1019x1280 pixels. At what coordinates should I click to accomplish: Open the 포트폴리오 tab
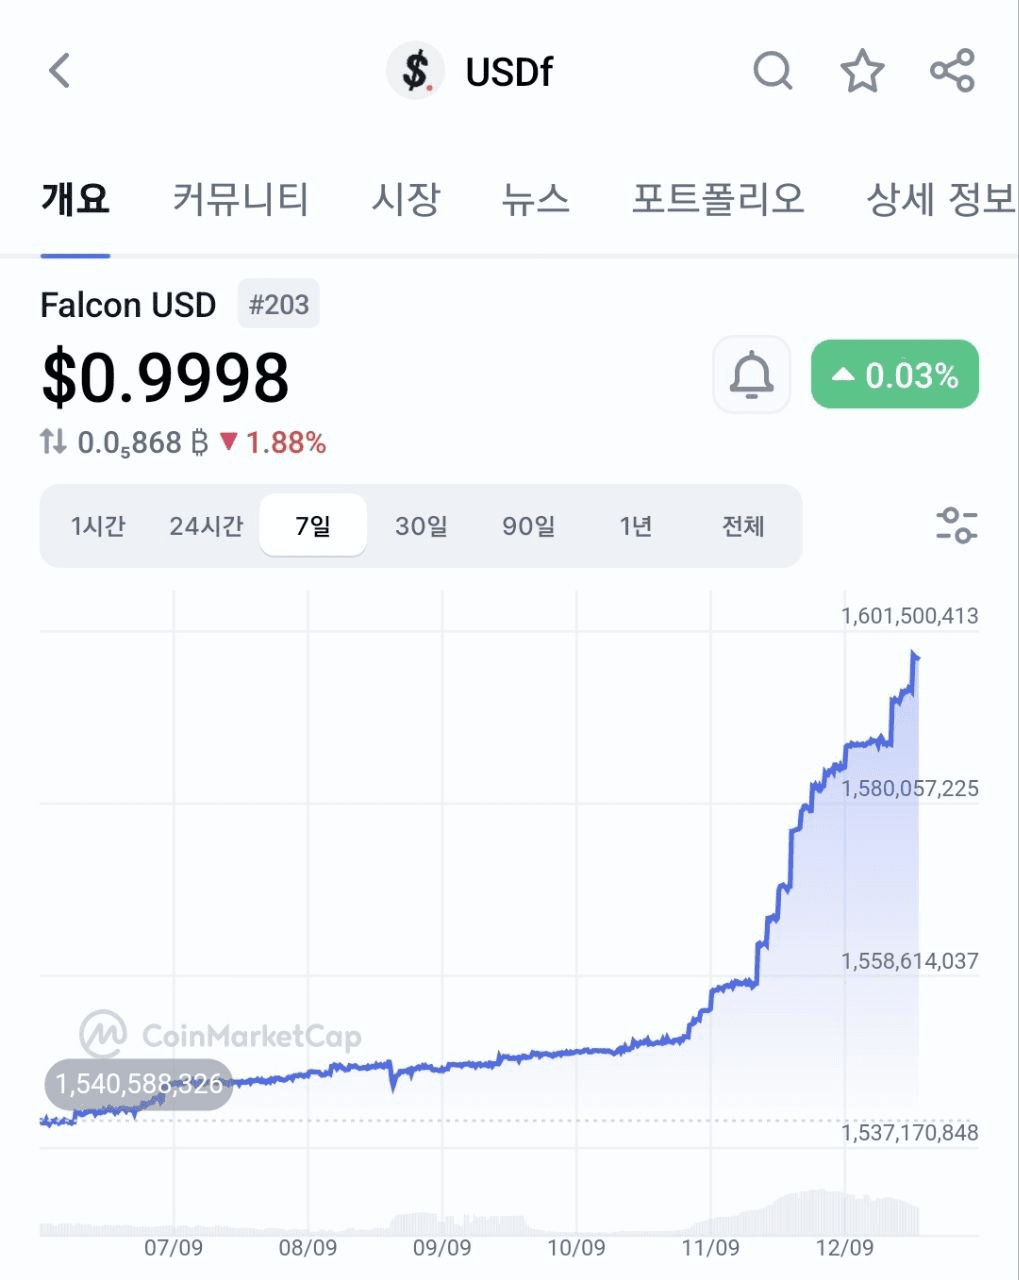(718, 199)
